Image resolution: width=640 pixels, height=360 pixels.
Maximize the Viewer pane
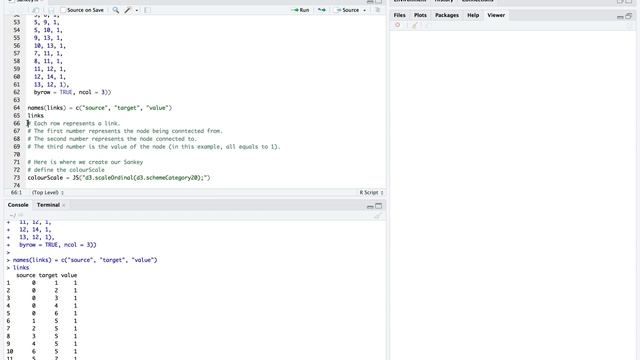pos(629,16)
